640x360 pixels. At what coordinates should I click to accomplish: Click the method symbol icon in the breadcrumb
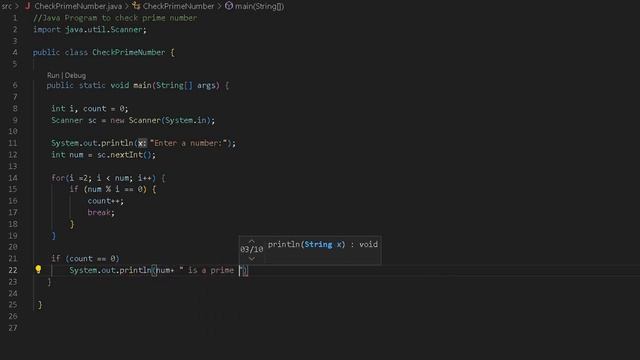[229, 6]
